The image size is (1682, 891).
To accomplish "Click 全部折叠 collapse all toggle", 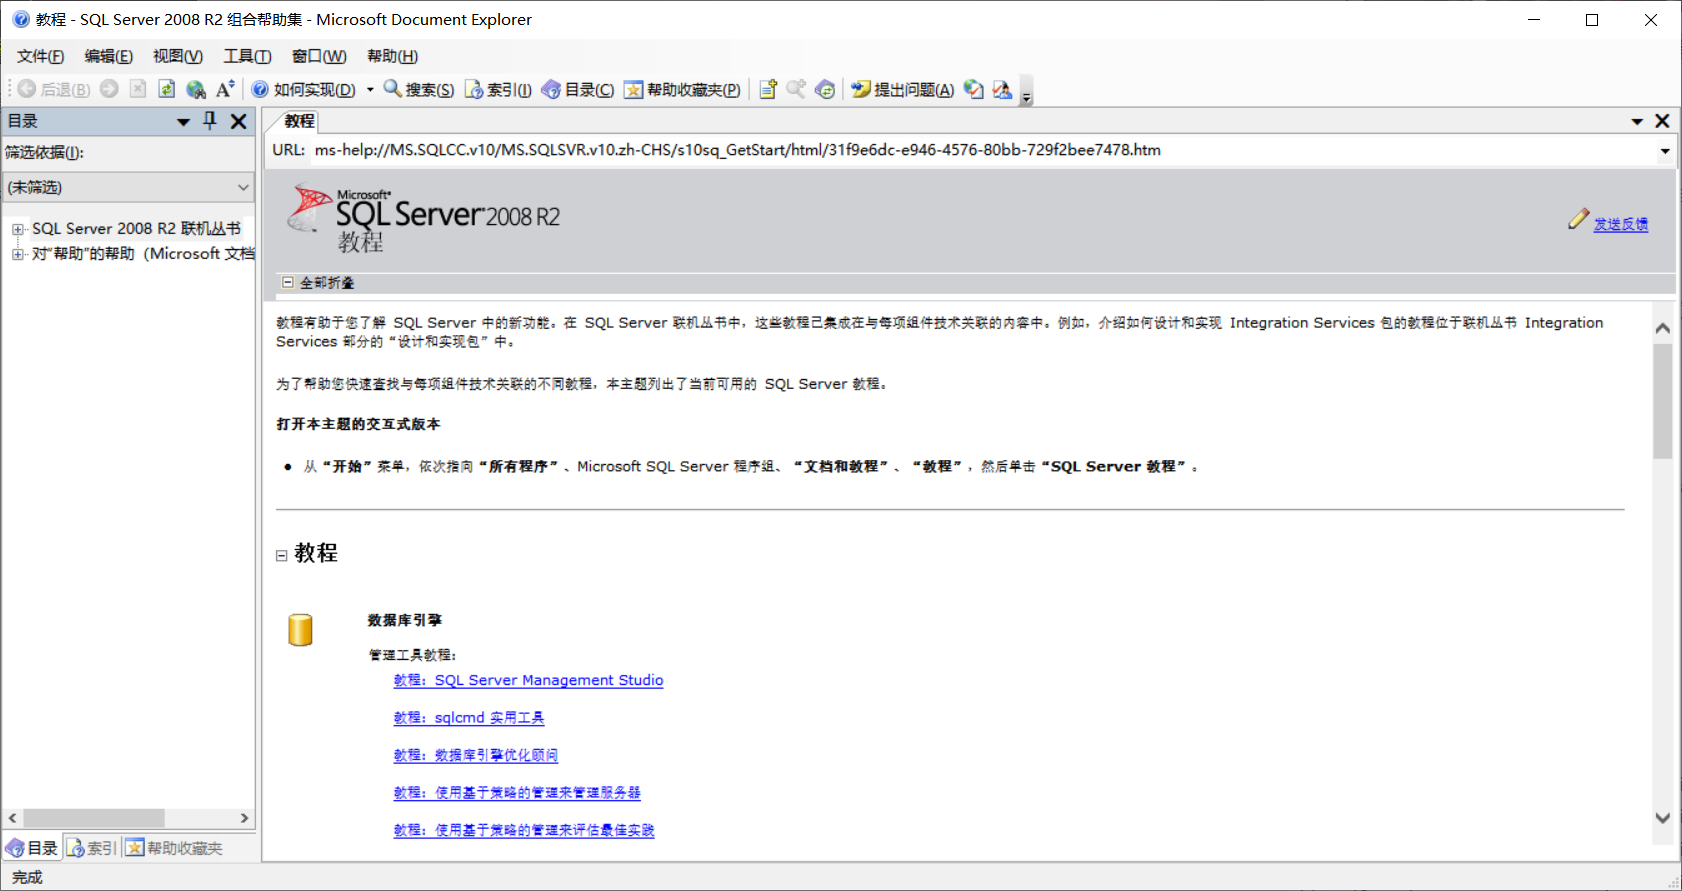I will pyautogui.click(x=318, y=283).
